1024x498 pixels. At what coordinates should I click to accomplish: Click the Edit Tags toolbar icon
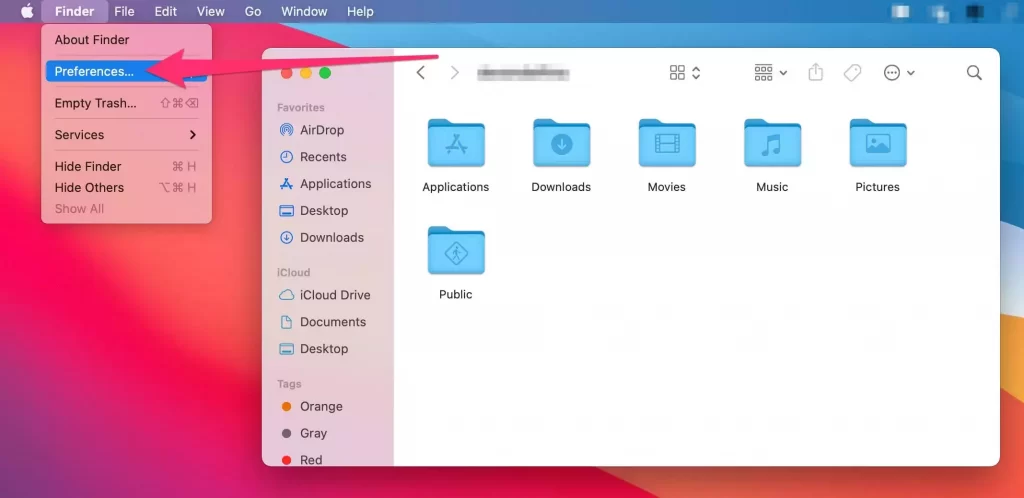tap(852, 73)
